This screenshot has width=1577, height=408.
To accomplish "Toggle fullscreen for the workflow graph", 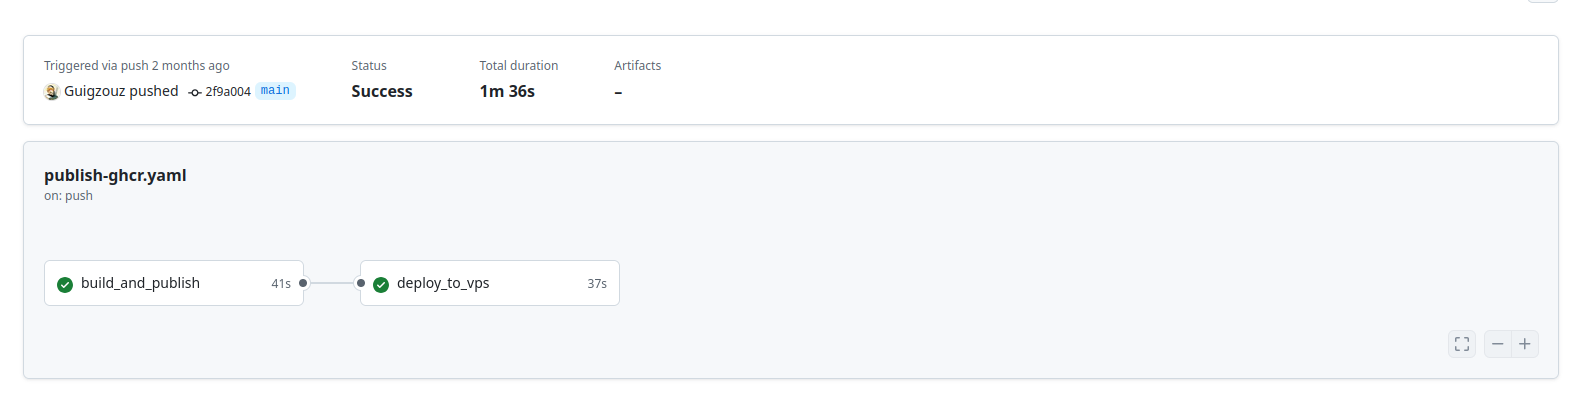I will pyautogui.click(x=1462, y=344).
